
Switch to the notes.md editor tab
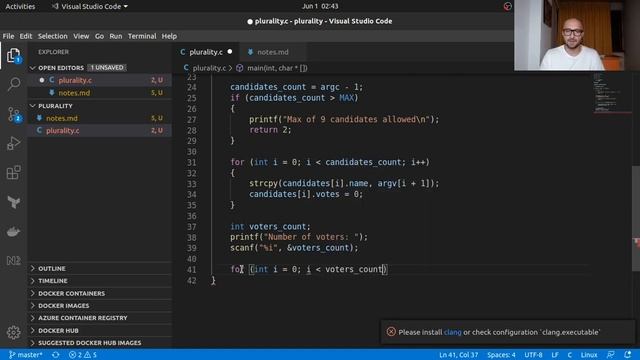click(x=273, y=52)
